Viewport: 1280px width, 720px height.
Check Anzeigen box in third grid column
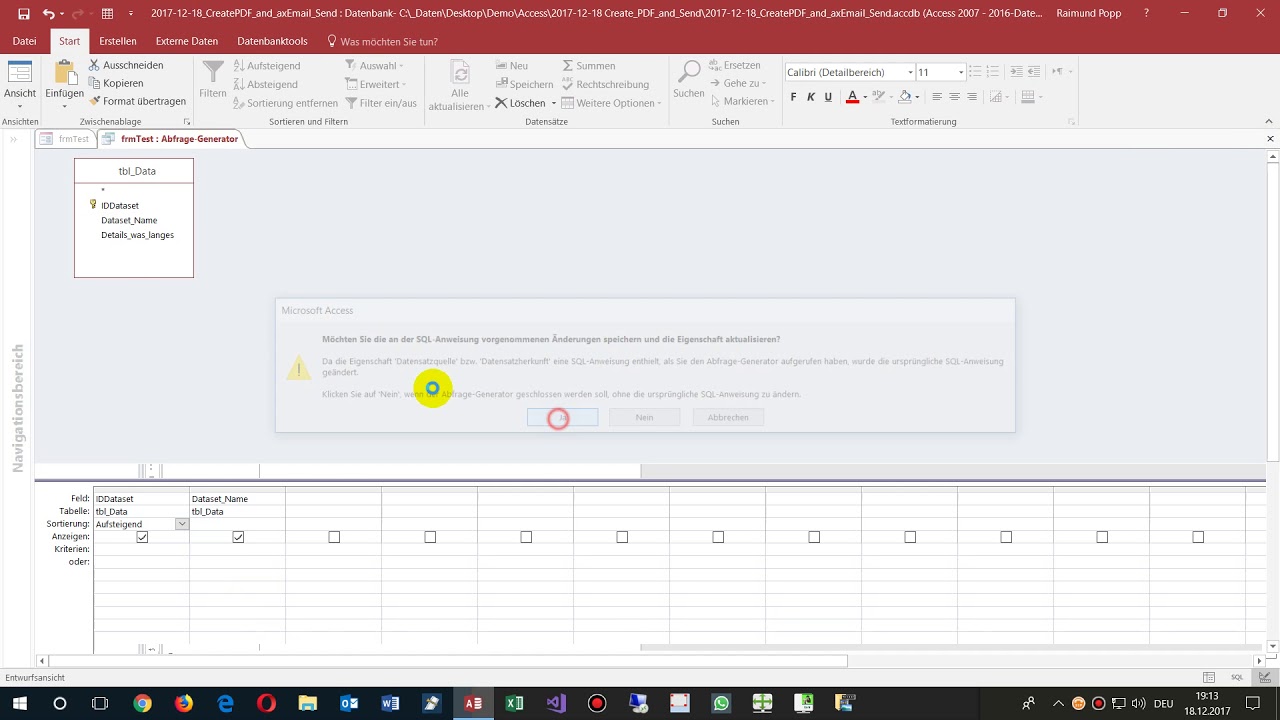tap(334, 537)
